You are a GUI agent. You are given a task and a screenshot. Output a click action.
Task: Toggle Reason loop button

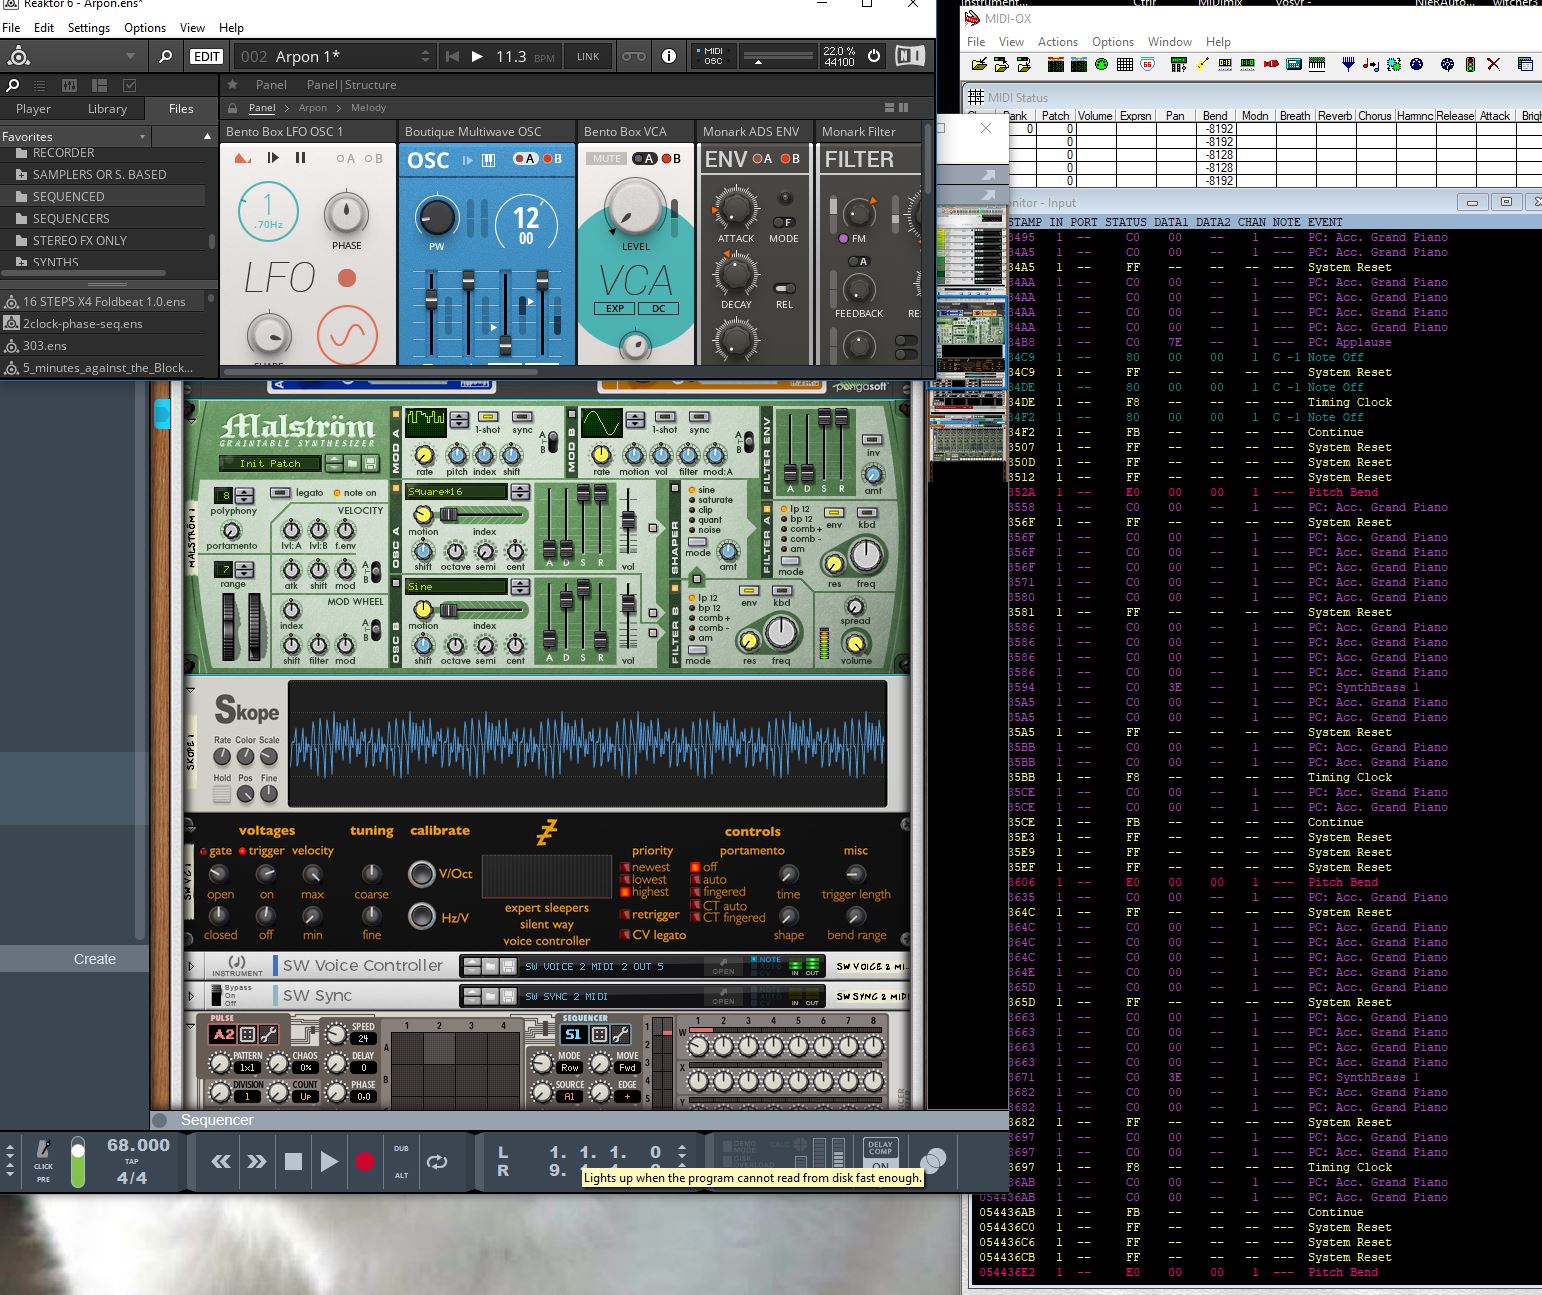pos(437,1161)
